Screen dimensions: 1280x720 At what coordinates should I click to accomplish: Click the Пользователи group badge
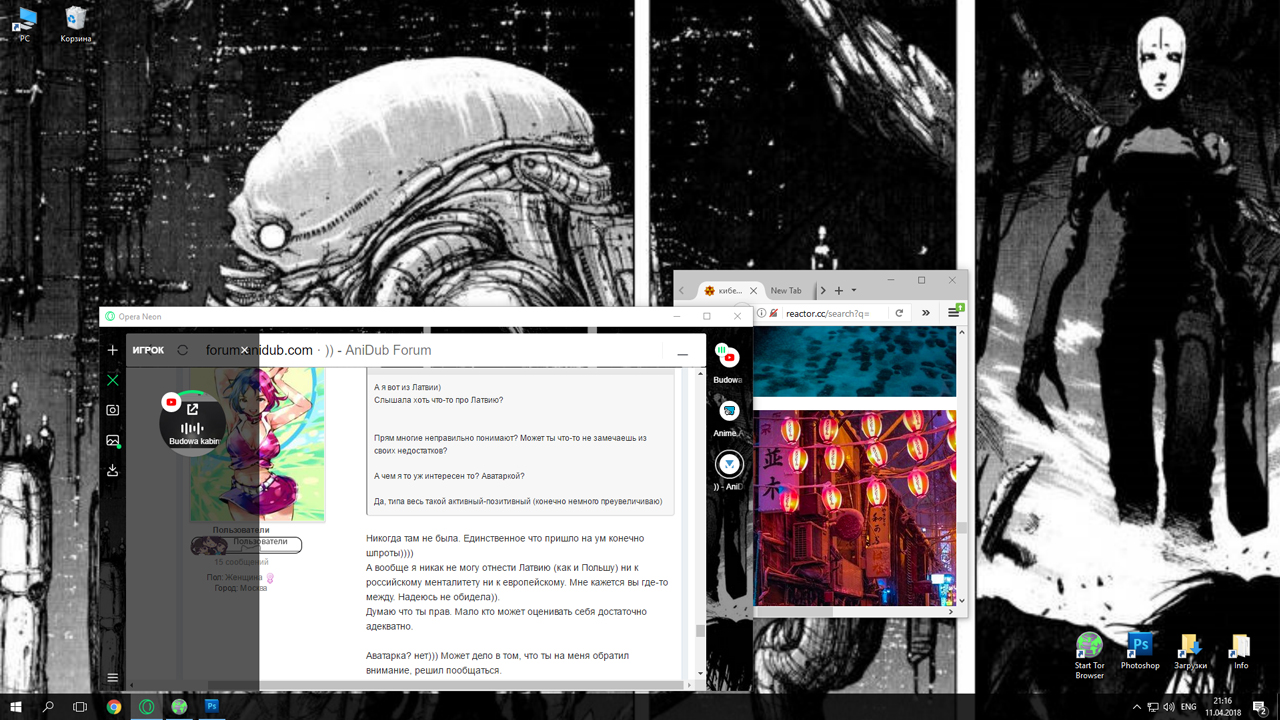(x=246, y=545)
